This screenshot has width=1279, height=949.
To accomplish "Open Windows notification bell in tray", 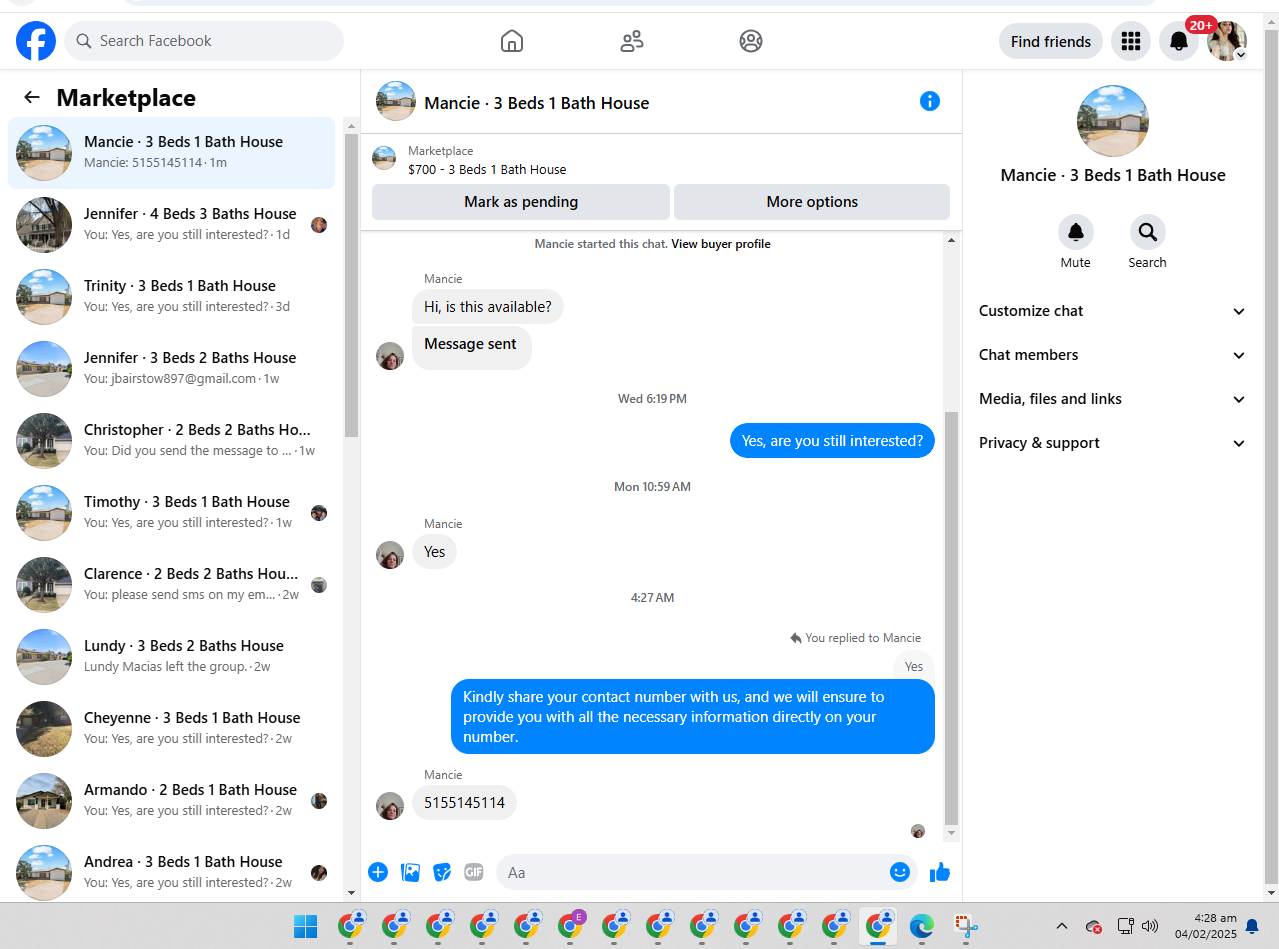I will pyautogui.click(x=1252, y=926).
